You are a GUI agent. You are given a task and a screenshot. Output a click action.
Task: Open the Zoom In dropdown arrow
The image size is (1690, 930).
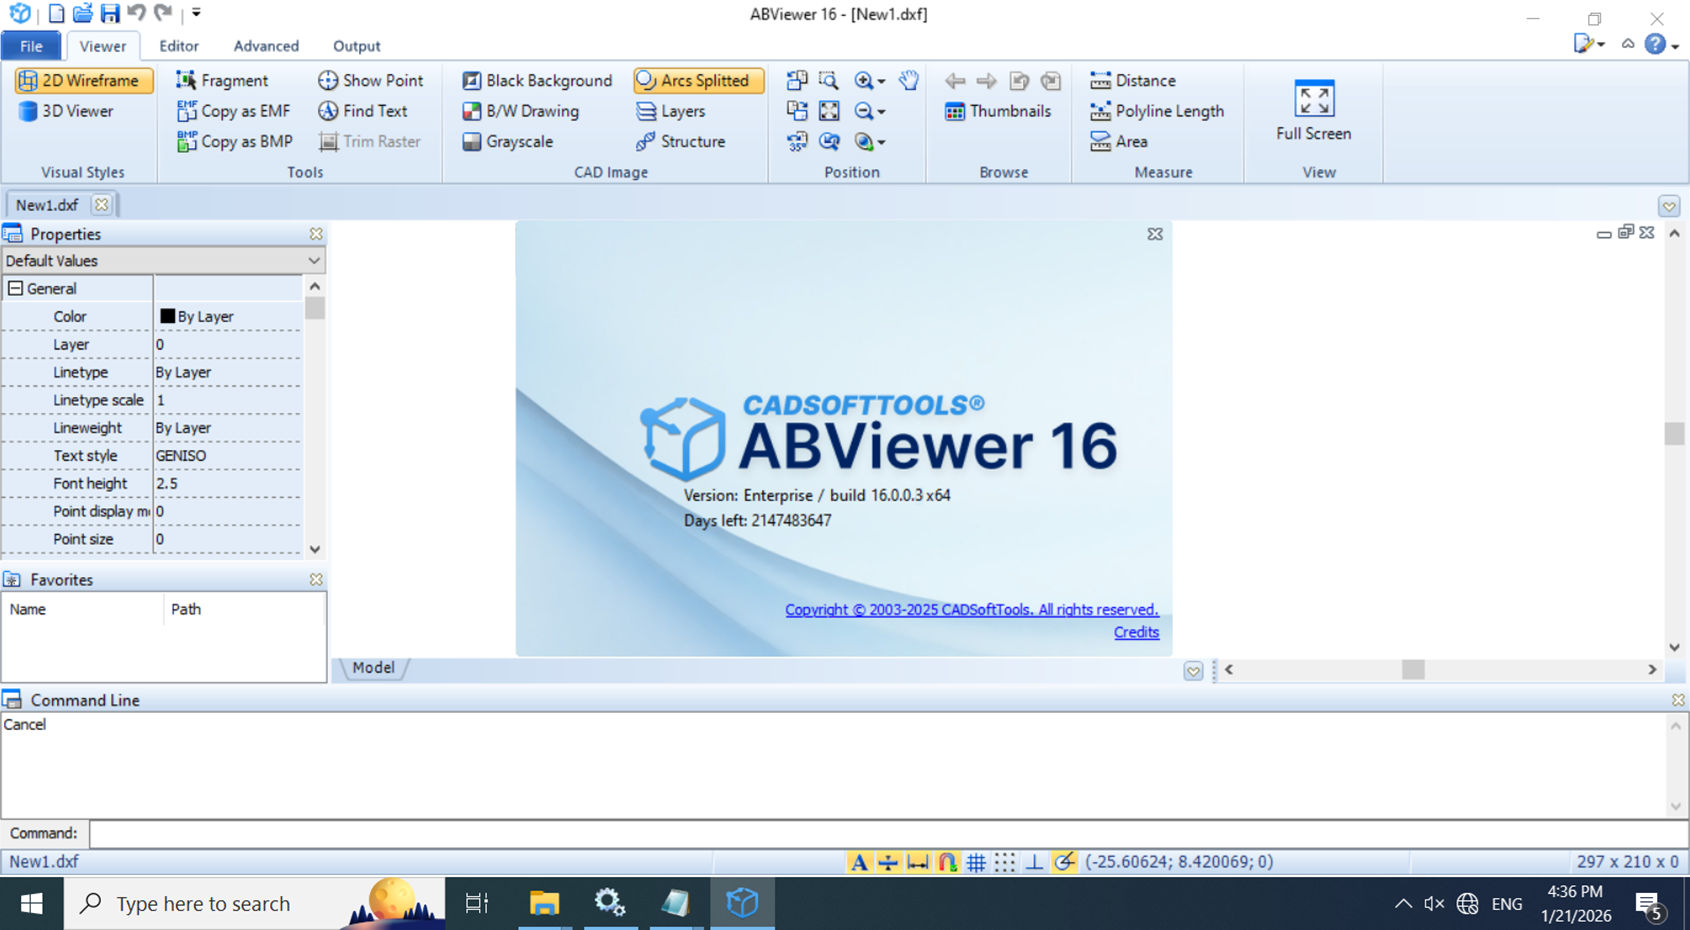(880, 80)
